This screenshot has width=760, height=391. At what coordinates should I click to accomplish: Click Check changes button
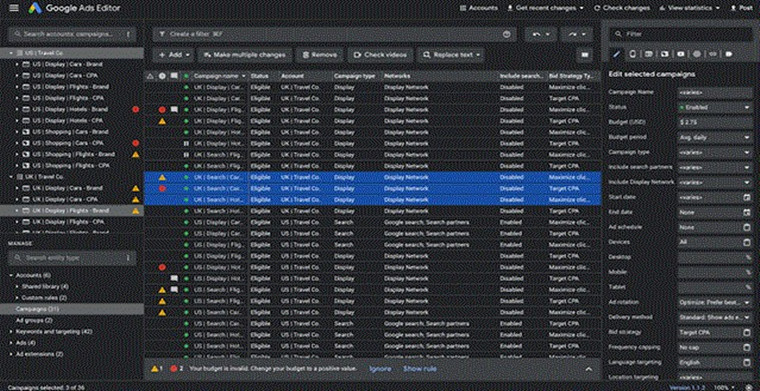coord(622,8)
